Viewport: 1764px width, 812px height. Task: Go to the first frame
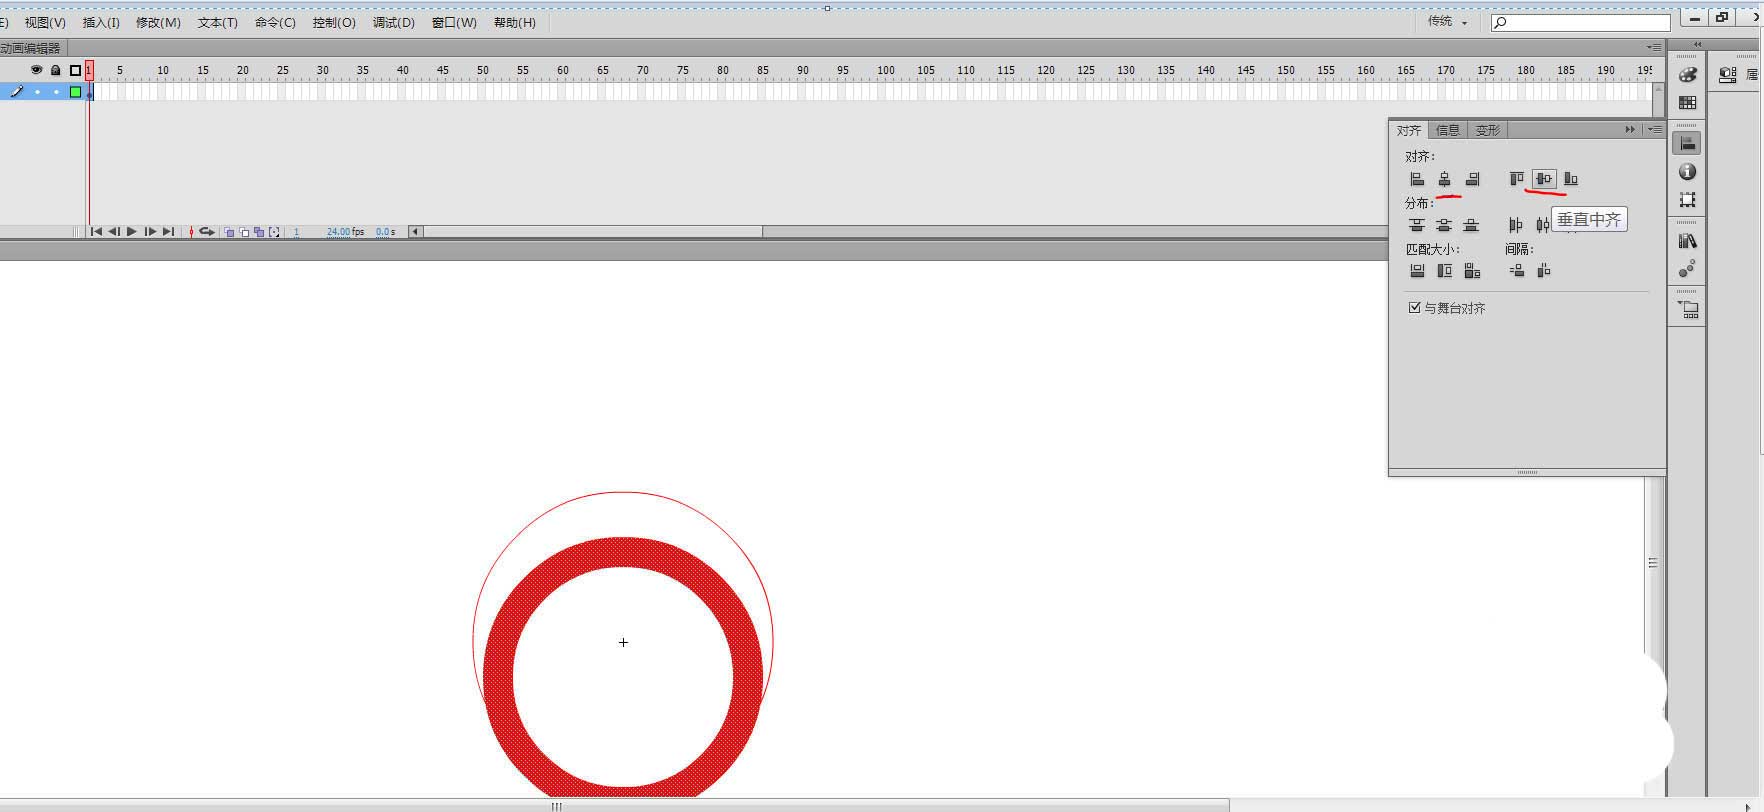coord(96,232)
